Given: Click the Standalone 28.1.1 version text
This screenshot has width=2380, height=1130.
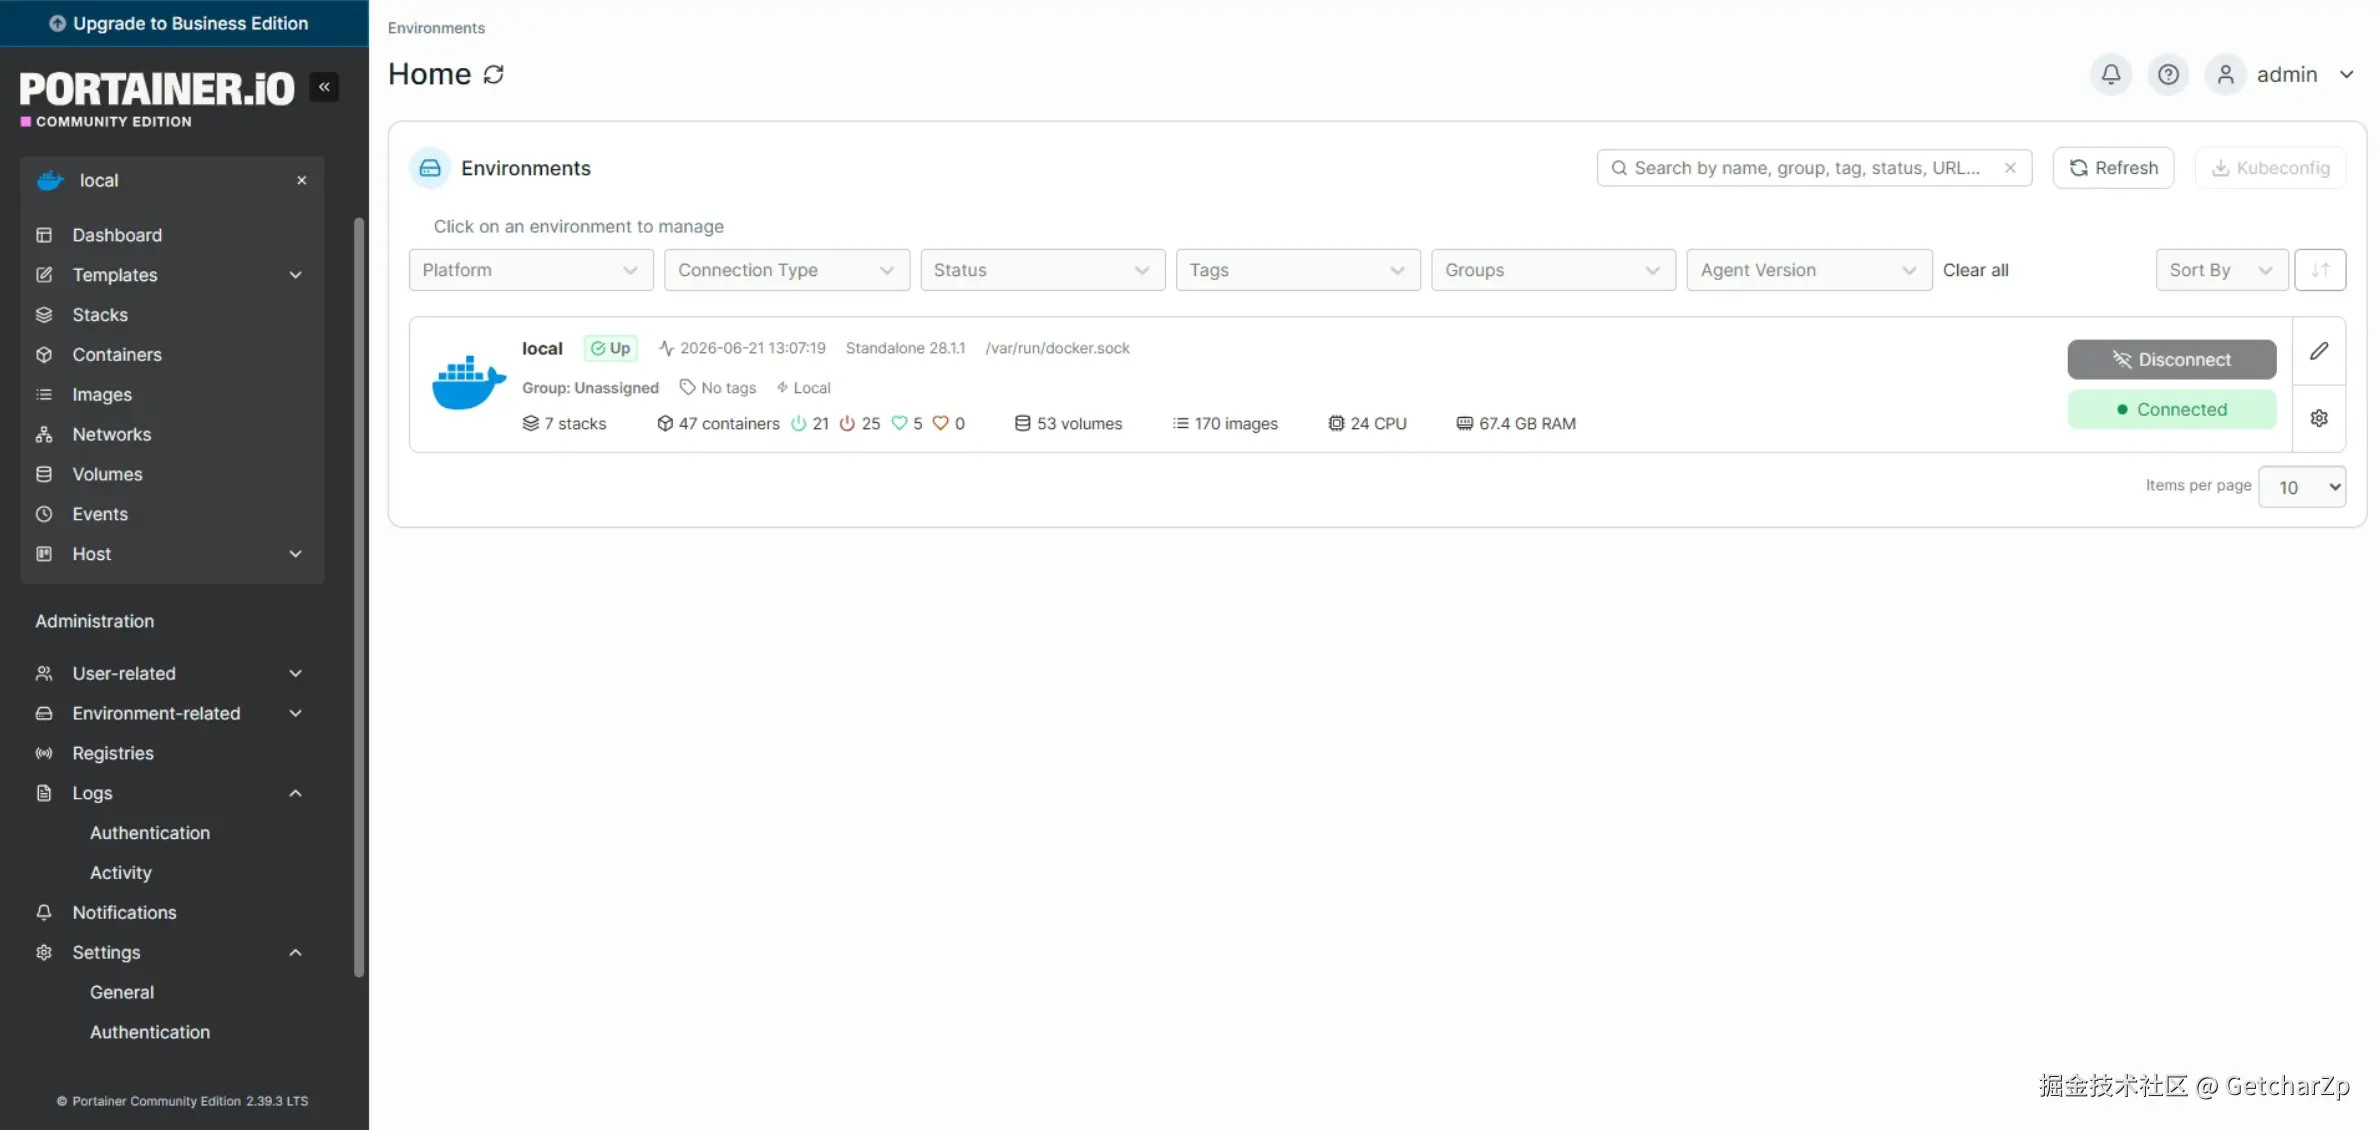Looking at the screenshot, I should (906, 348).
